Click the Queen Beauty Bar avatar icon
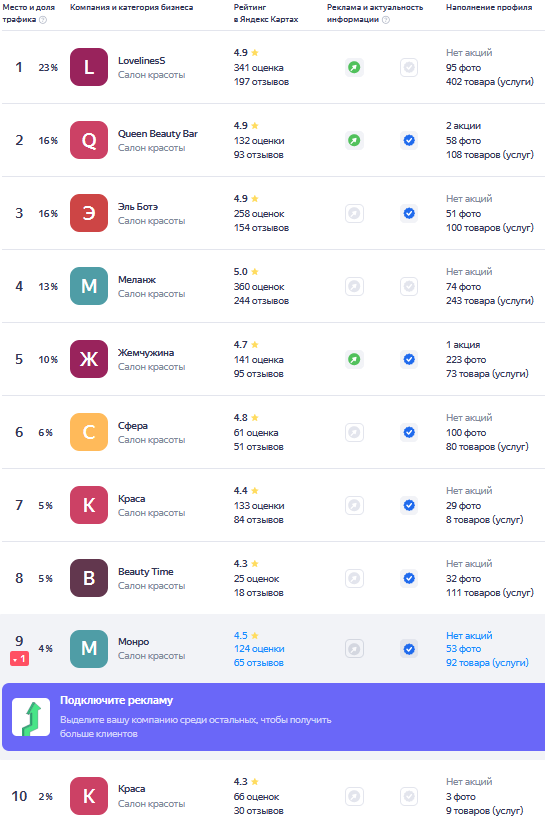 point(89,140)
